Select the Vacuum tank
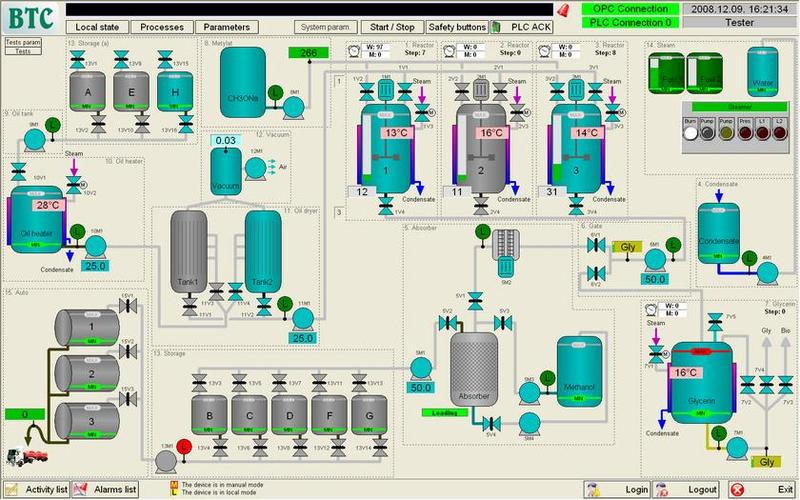Screen dimensions: 800x500 (x=232, y=173)
